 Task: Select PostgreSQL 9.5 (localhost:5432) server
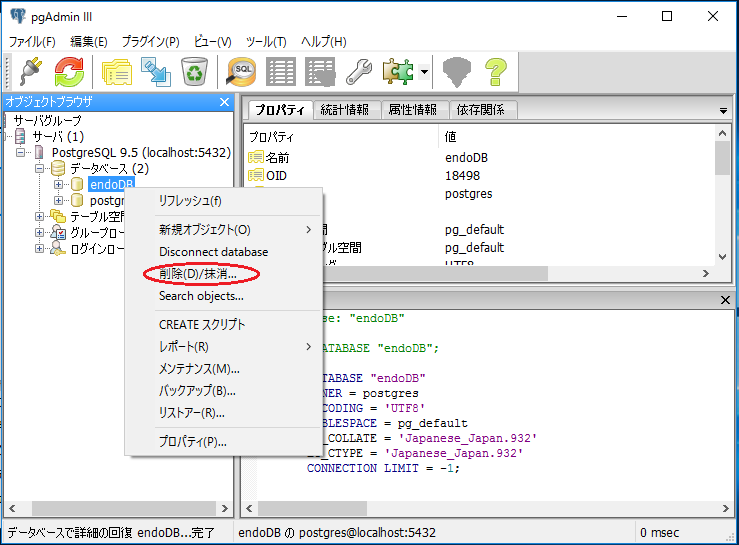click(x=141, y=153)
